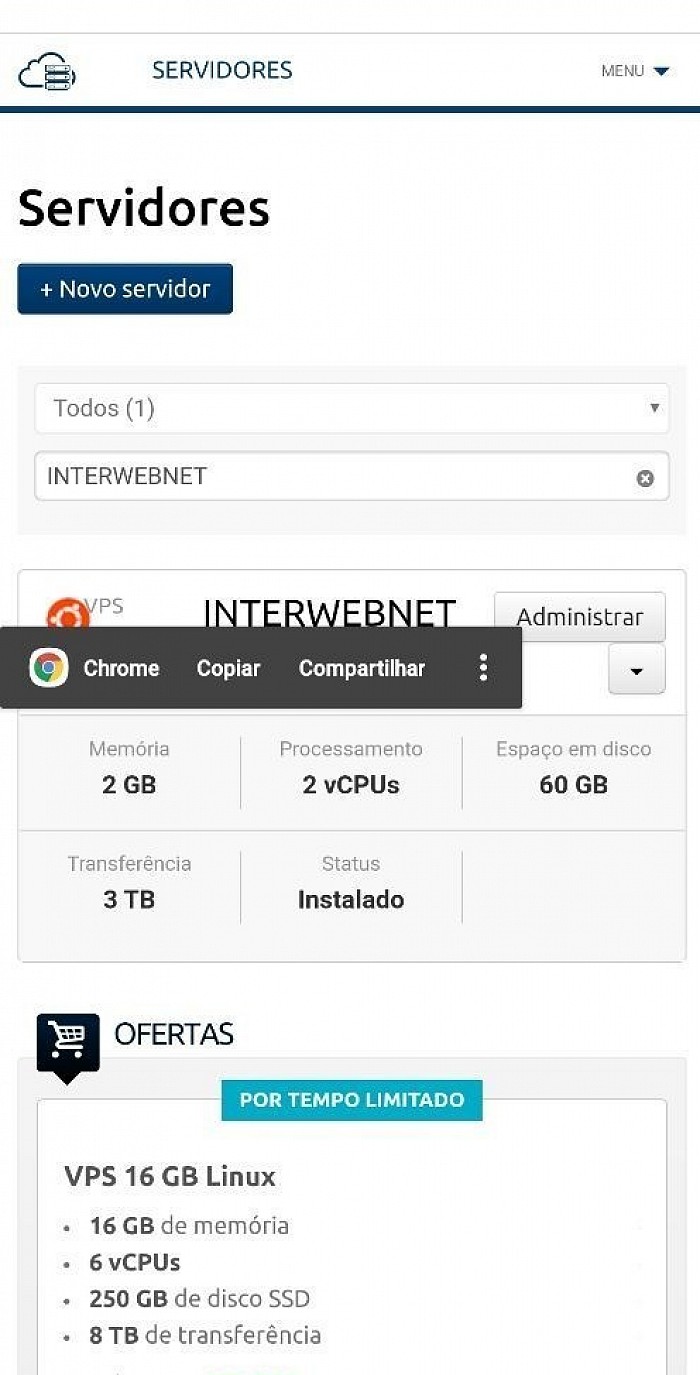Click the POR TEMPO LIMITADO badge

click(x=352, y=1100)
